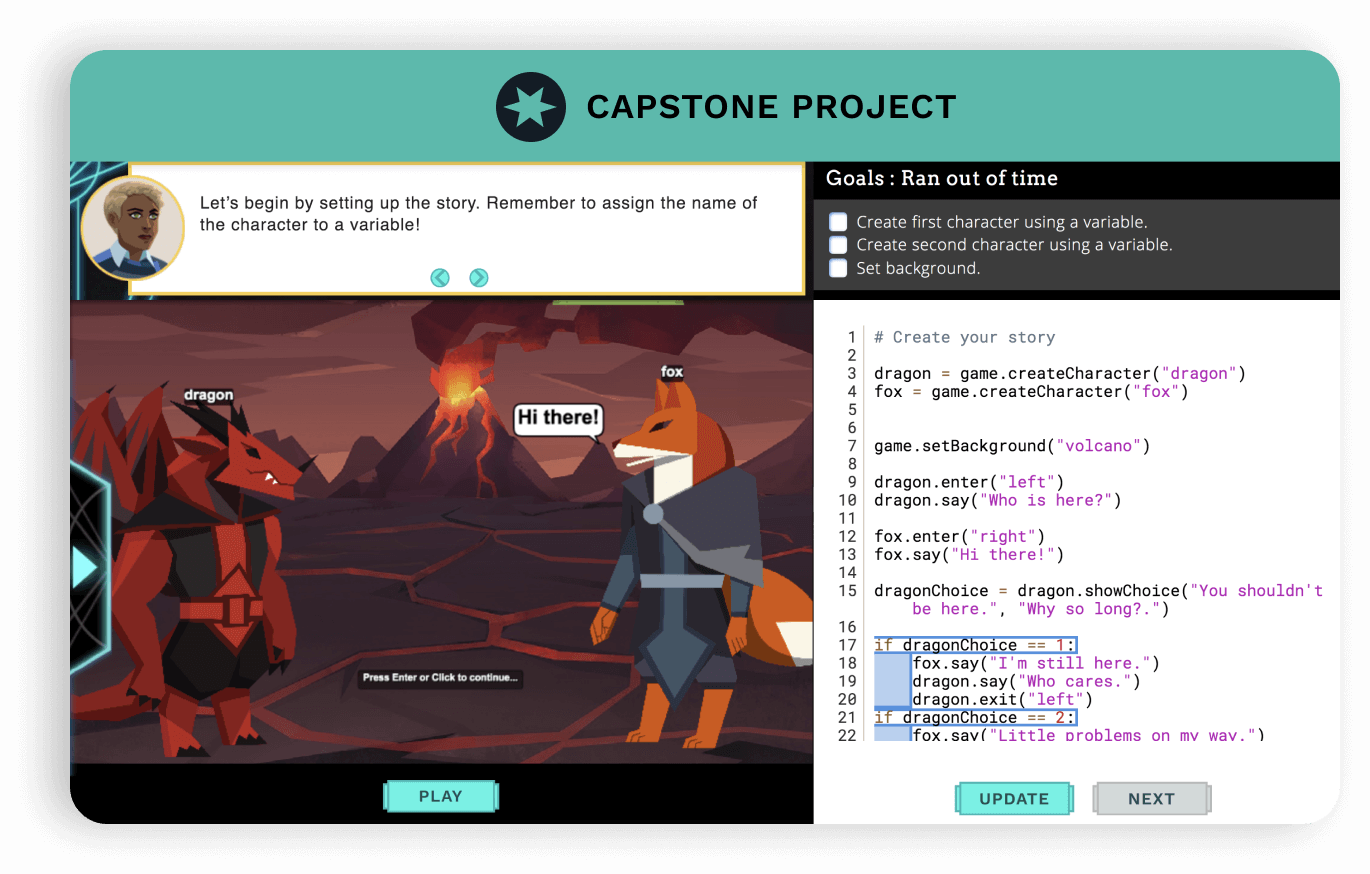Click the star Capstone Project logo
Screen dimensions: 1370x874
[x=531, y=107]
